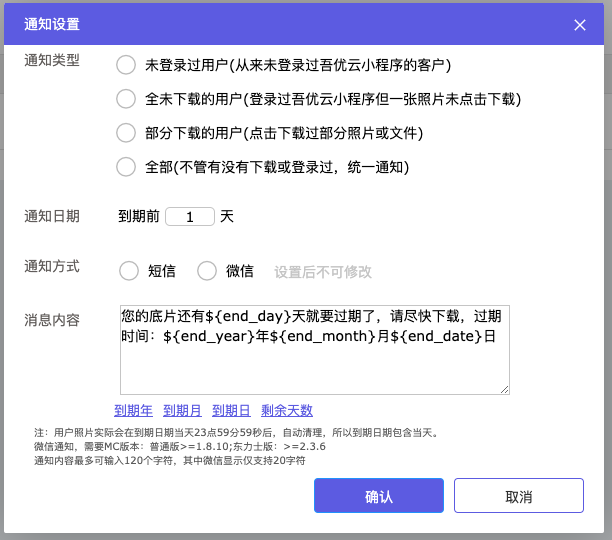The height and width of the screenshot is (540, 612).
Task: Insert the 到期年 placeholder link
Action: pos(133,410)
